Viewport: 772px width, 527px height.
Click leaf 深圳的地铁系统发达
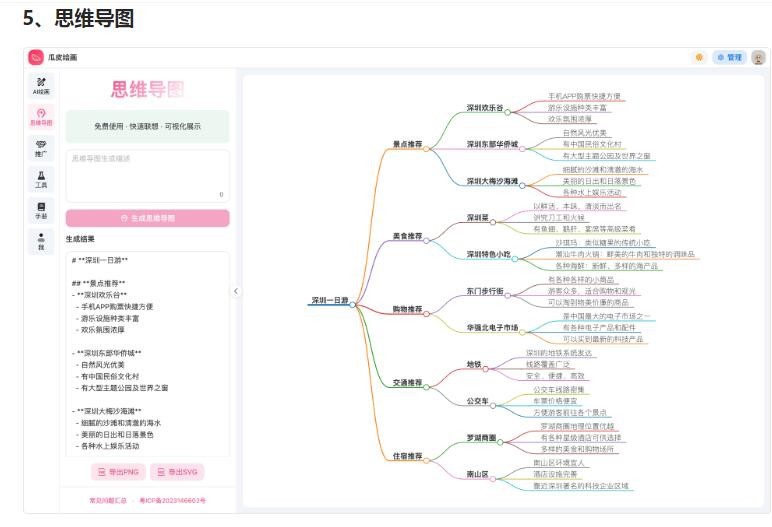point(559,353)
